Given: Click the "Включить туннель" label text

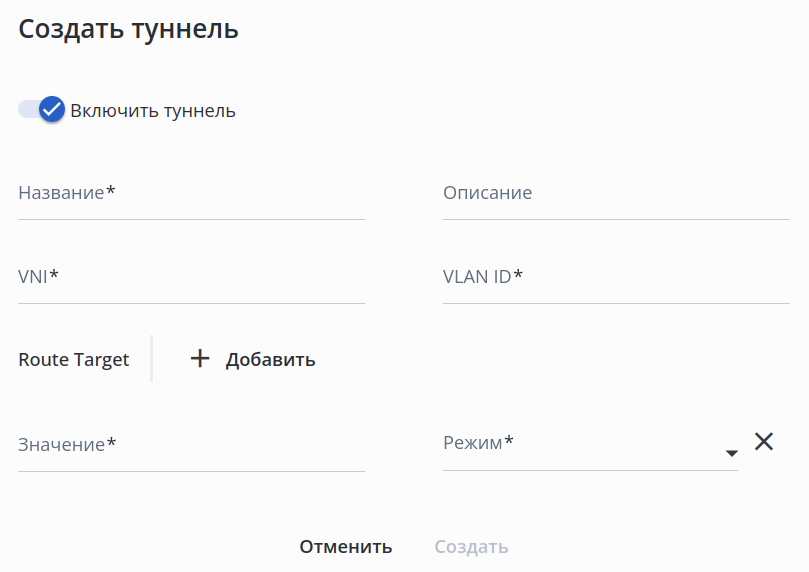Looking at the screenshot, I should 153,111.
